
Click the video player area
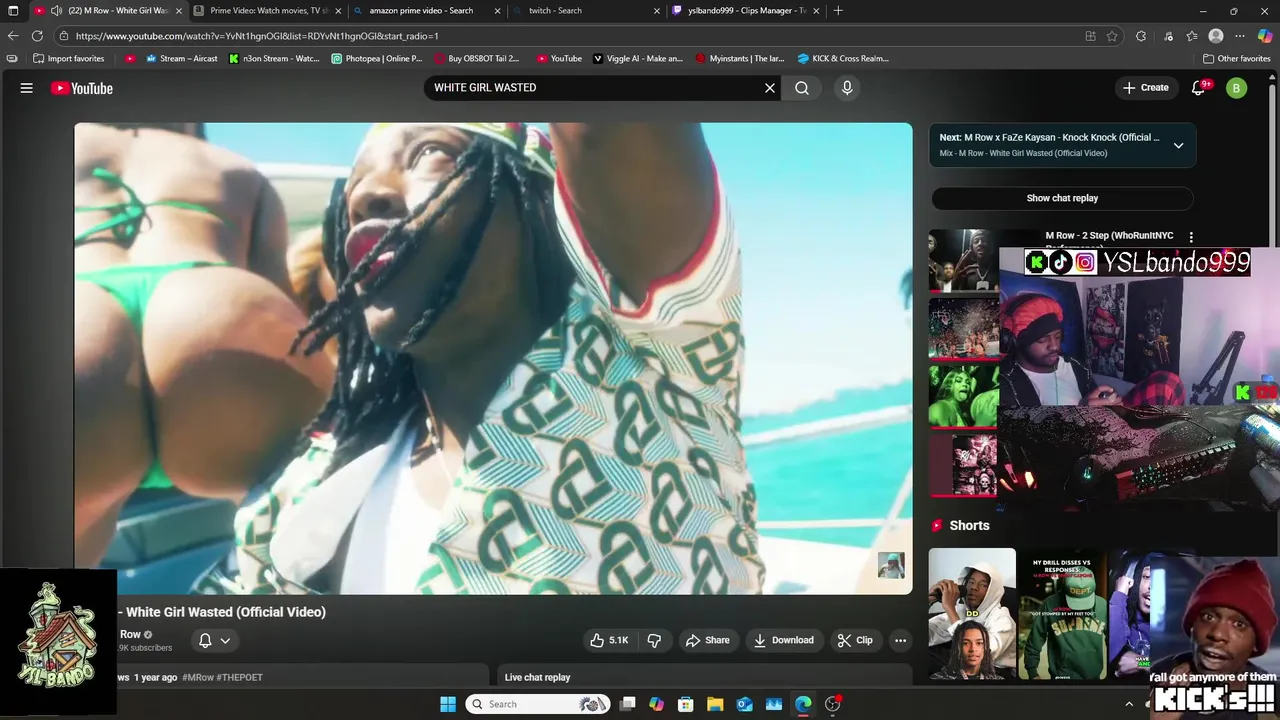[493, 359]
